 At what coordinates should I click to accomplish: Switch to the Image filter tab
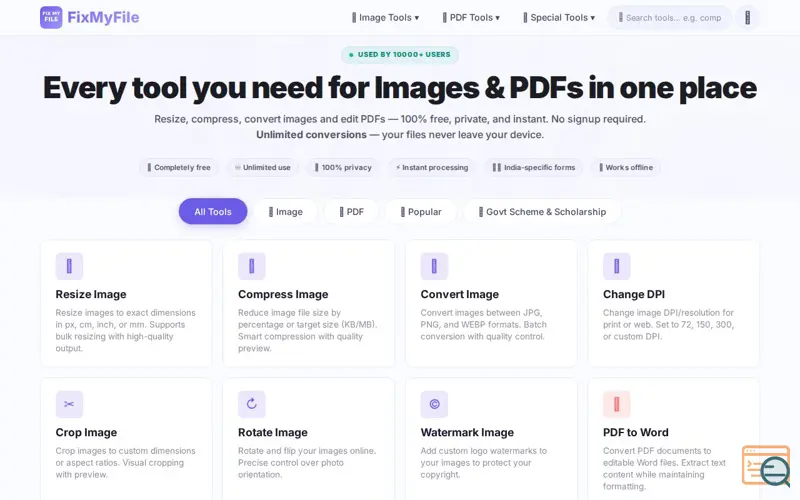point(286,212)
